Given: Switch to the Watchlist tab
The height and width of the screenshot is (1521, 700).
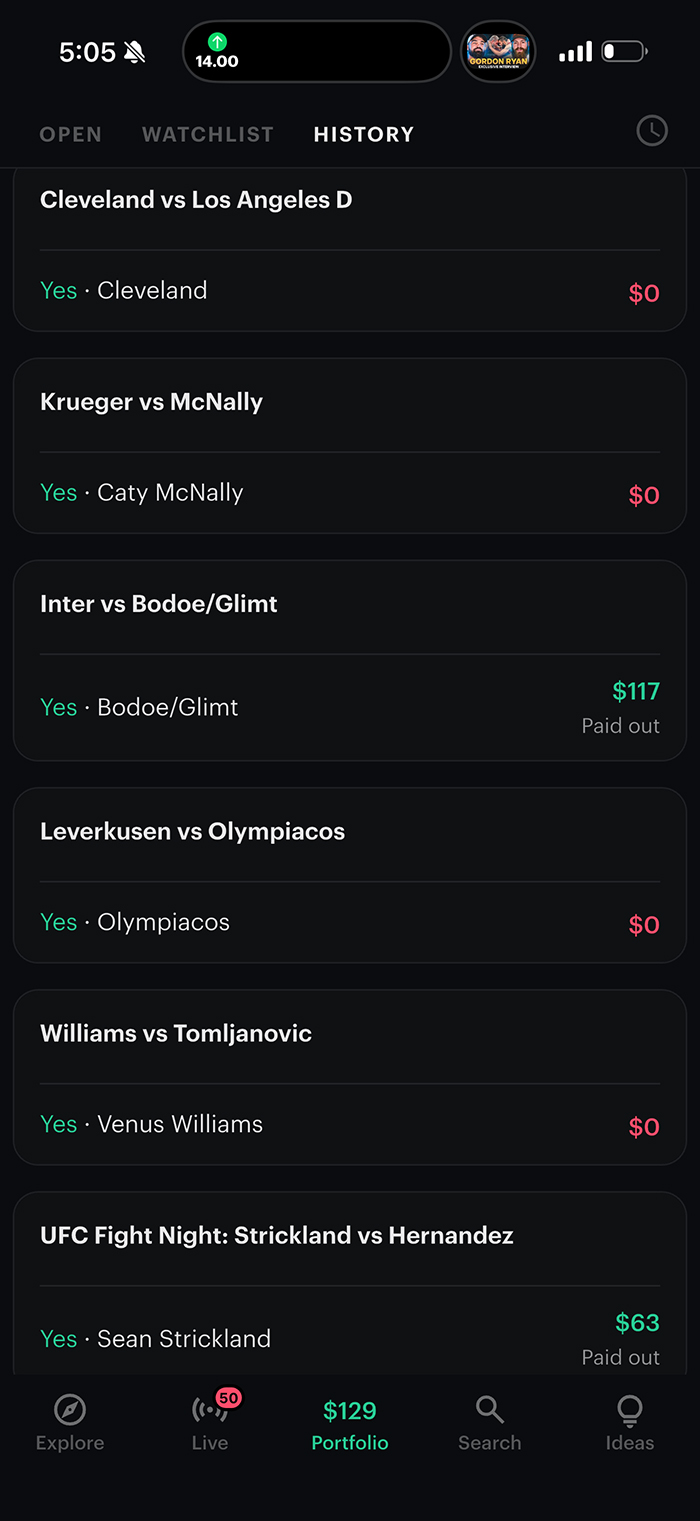Looking at the screenshot, I should tap(207, 134).
